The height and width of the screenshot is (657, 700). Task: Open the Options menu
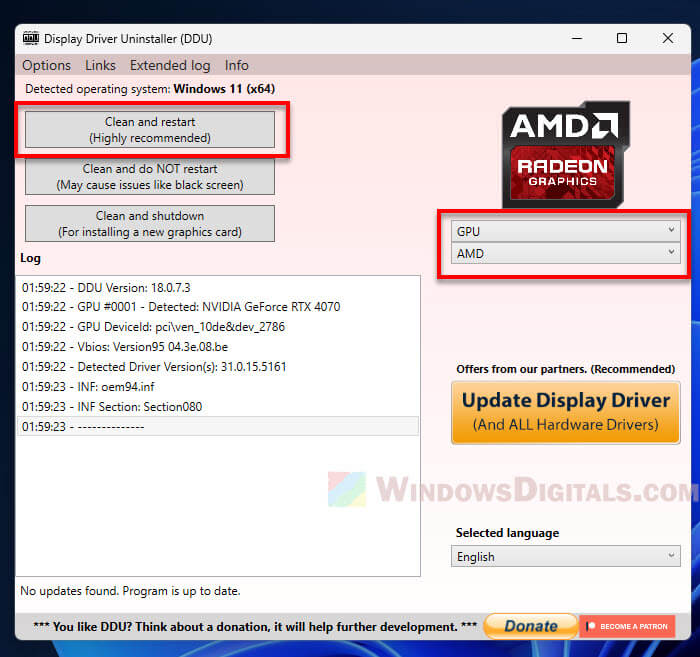[x=46, y=65]
